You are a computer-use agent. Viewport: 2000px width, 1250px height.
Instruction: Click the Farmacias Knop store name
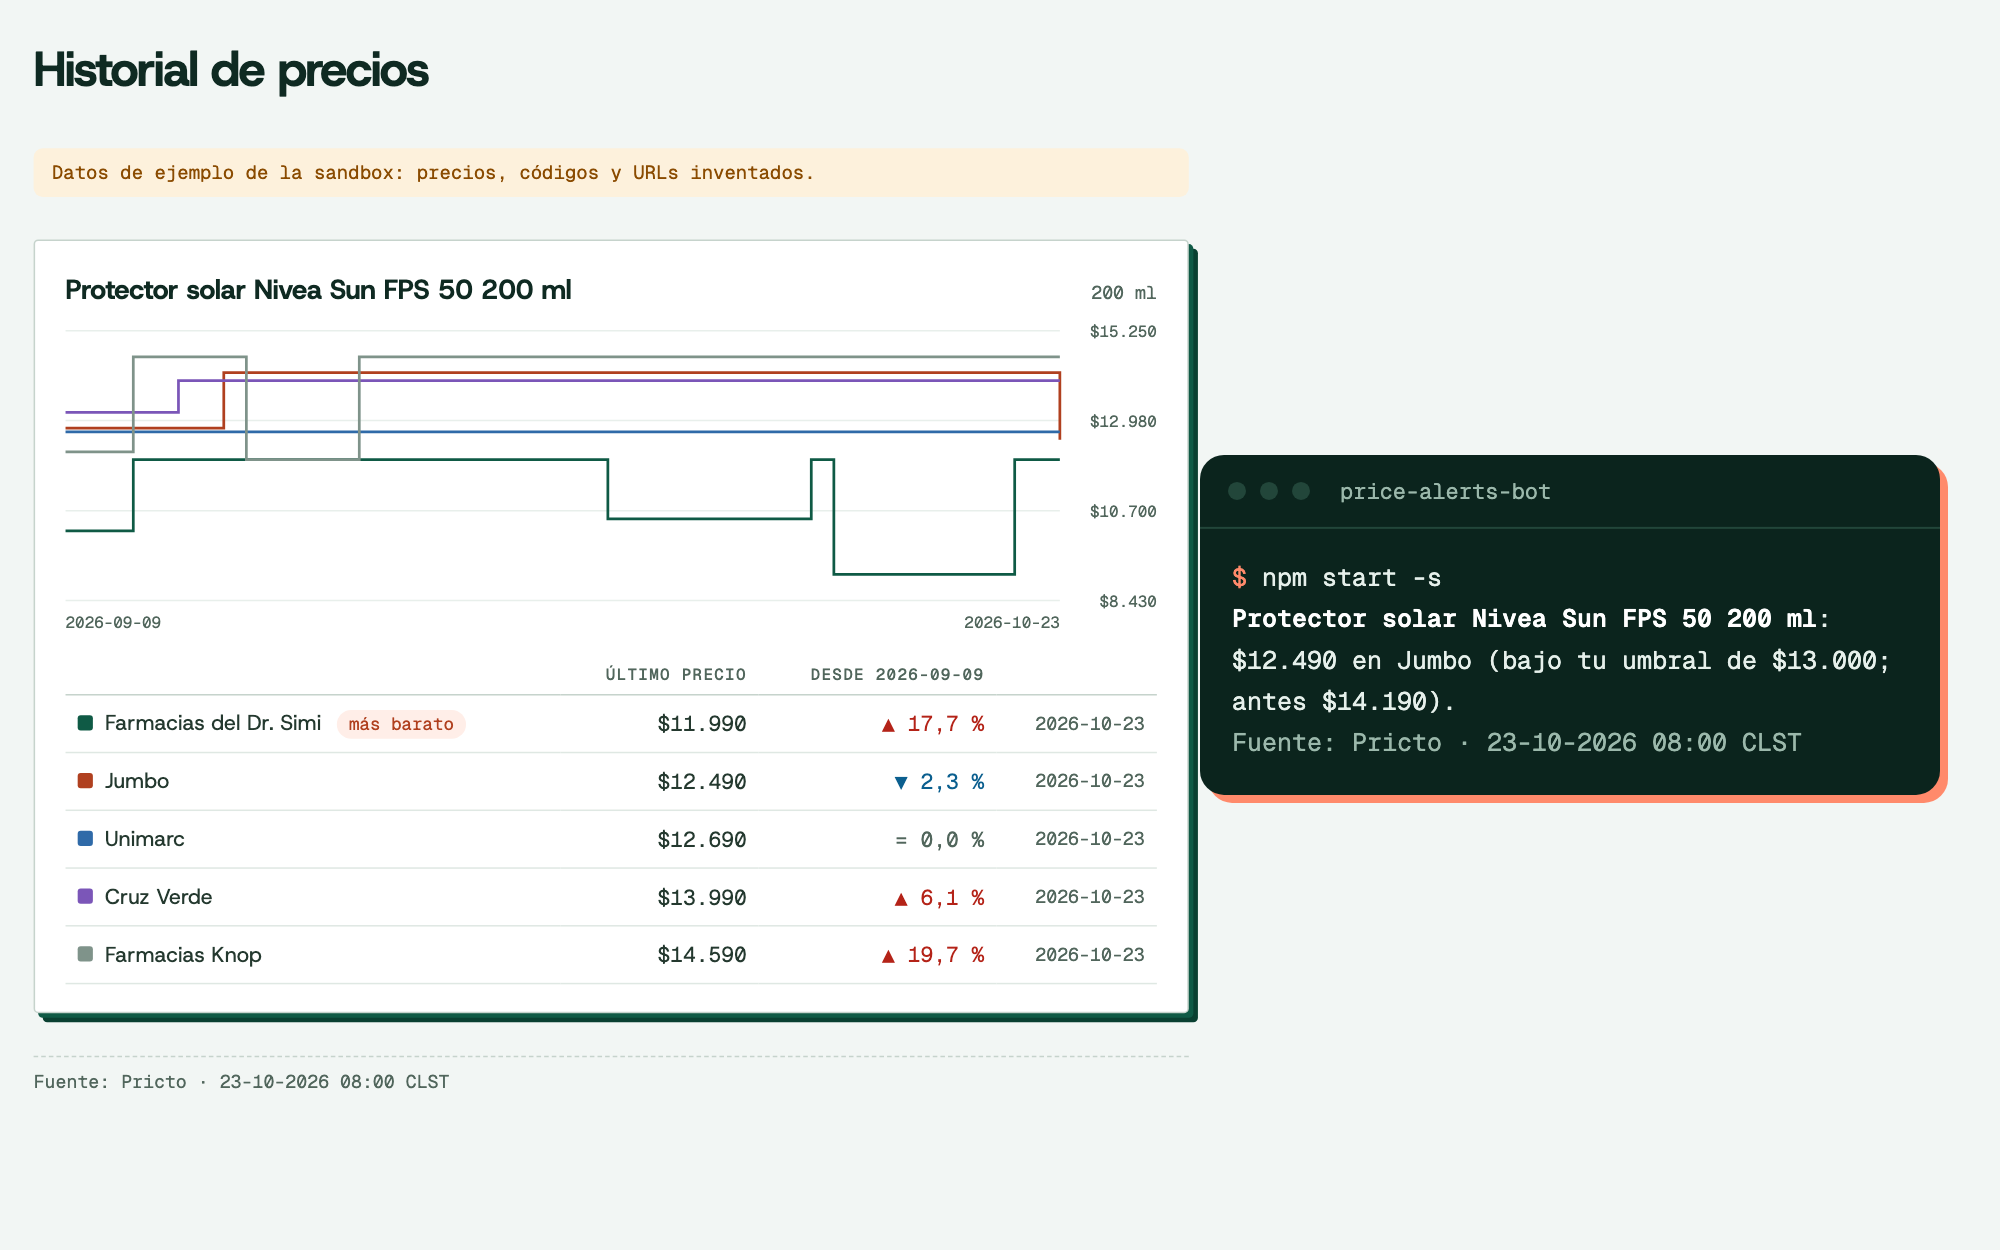point(183,955)
